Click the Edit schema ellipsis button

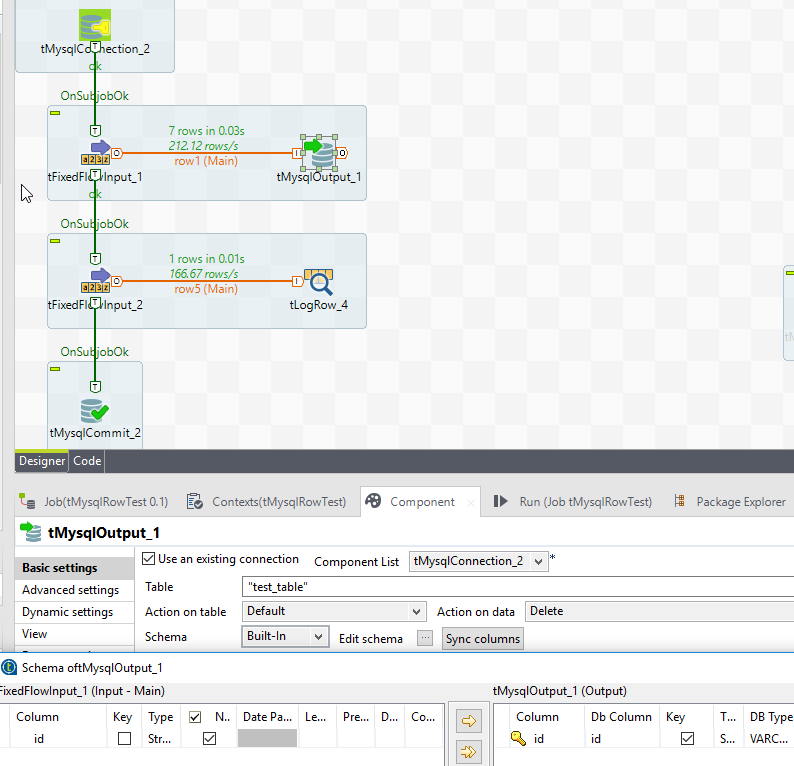pos(425,638)
